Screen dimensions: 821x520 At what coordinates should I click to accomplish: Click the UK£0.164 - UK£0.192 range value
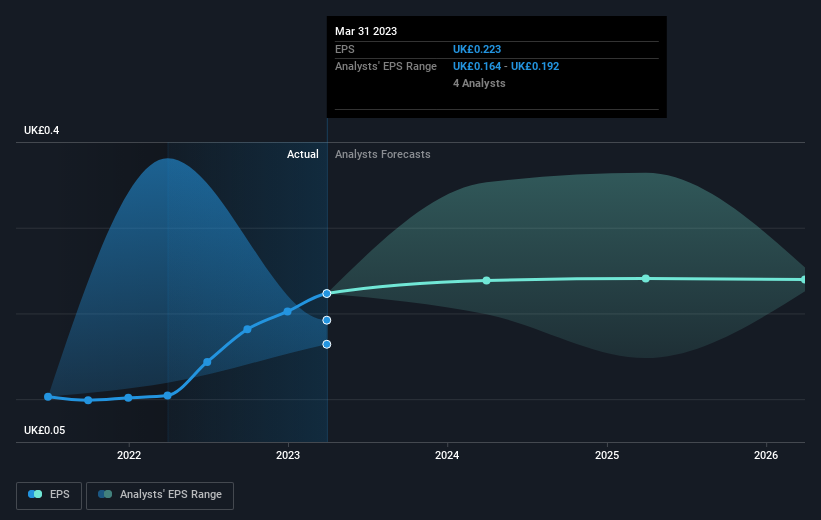pos(506,67)
